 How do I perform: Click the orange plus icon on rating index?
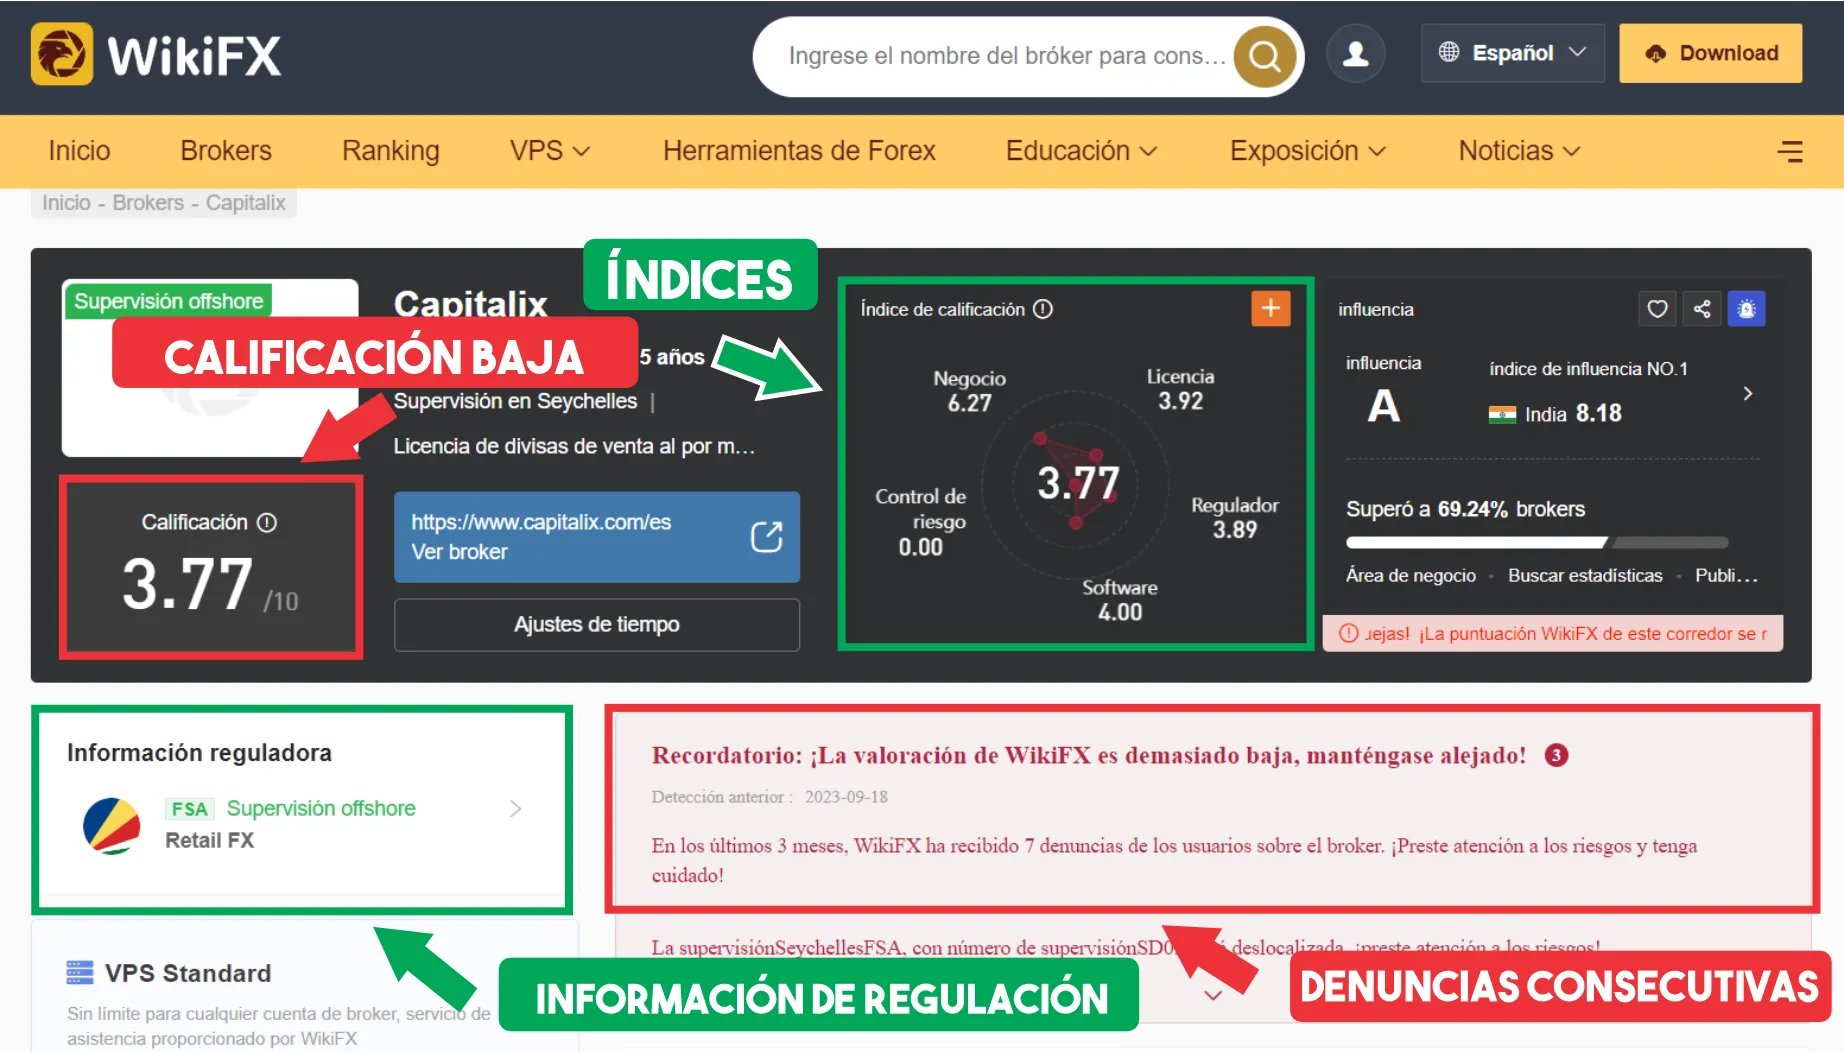(x=1270, y=308)
